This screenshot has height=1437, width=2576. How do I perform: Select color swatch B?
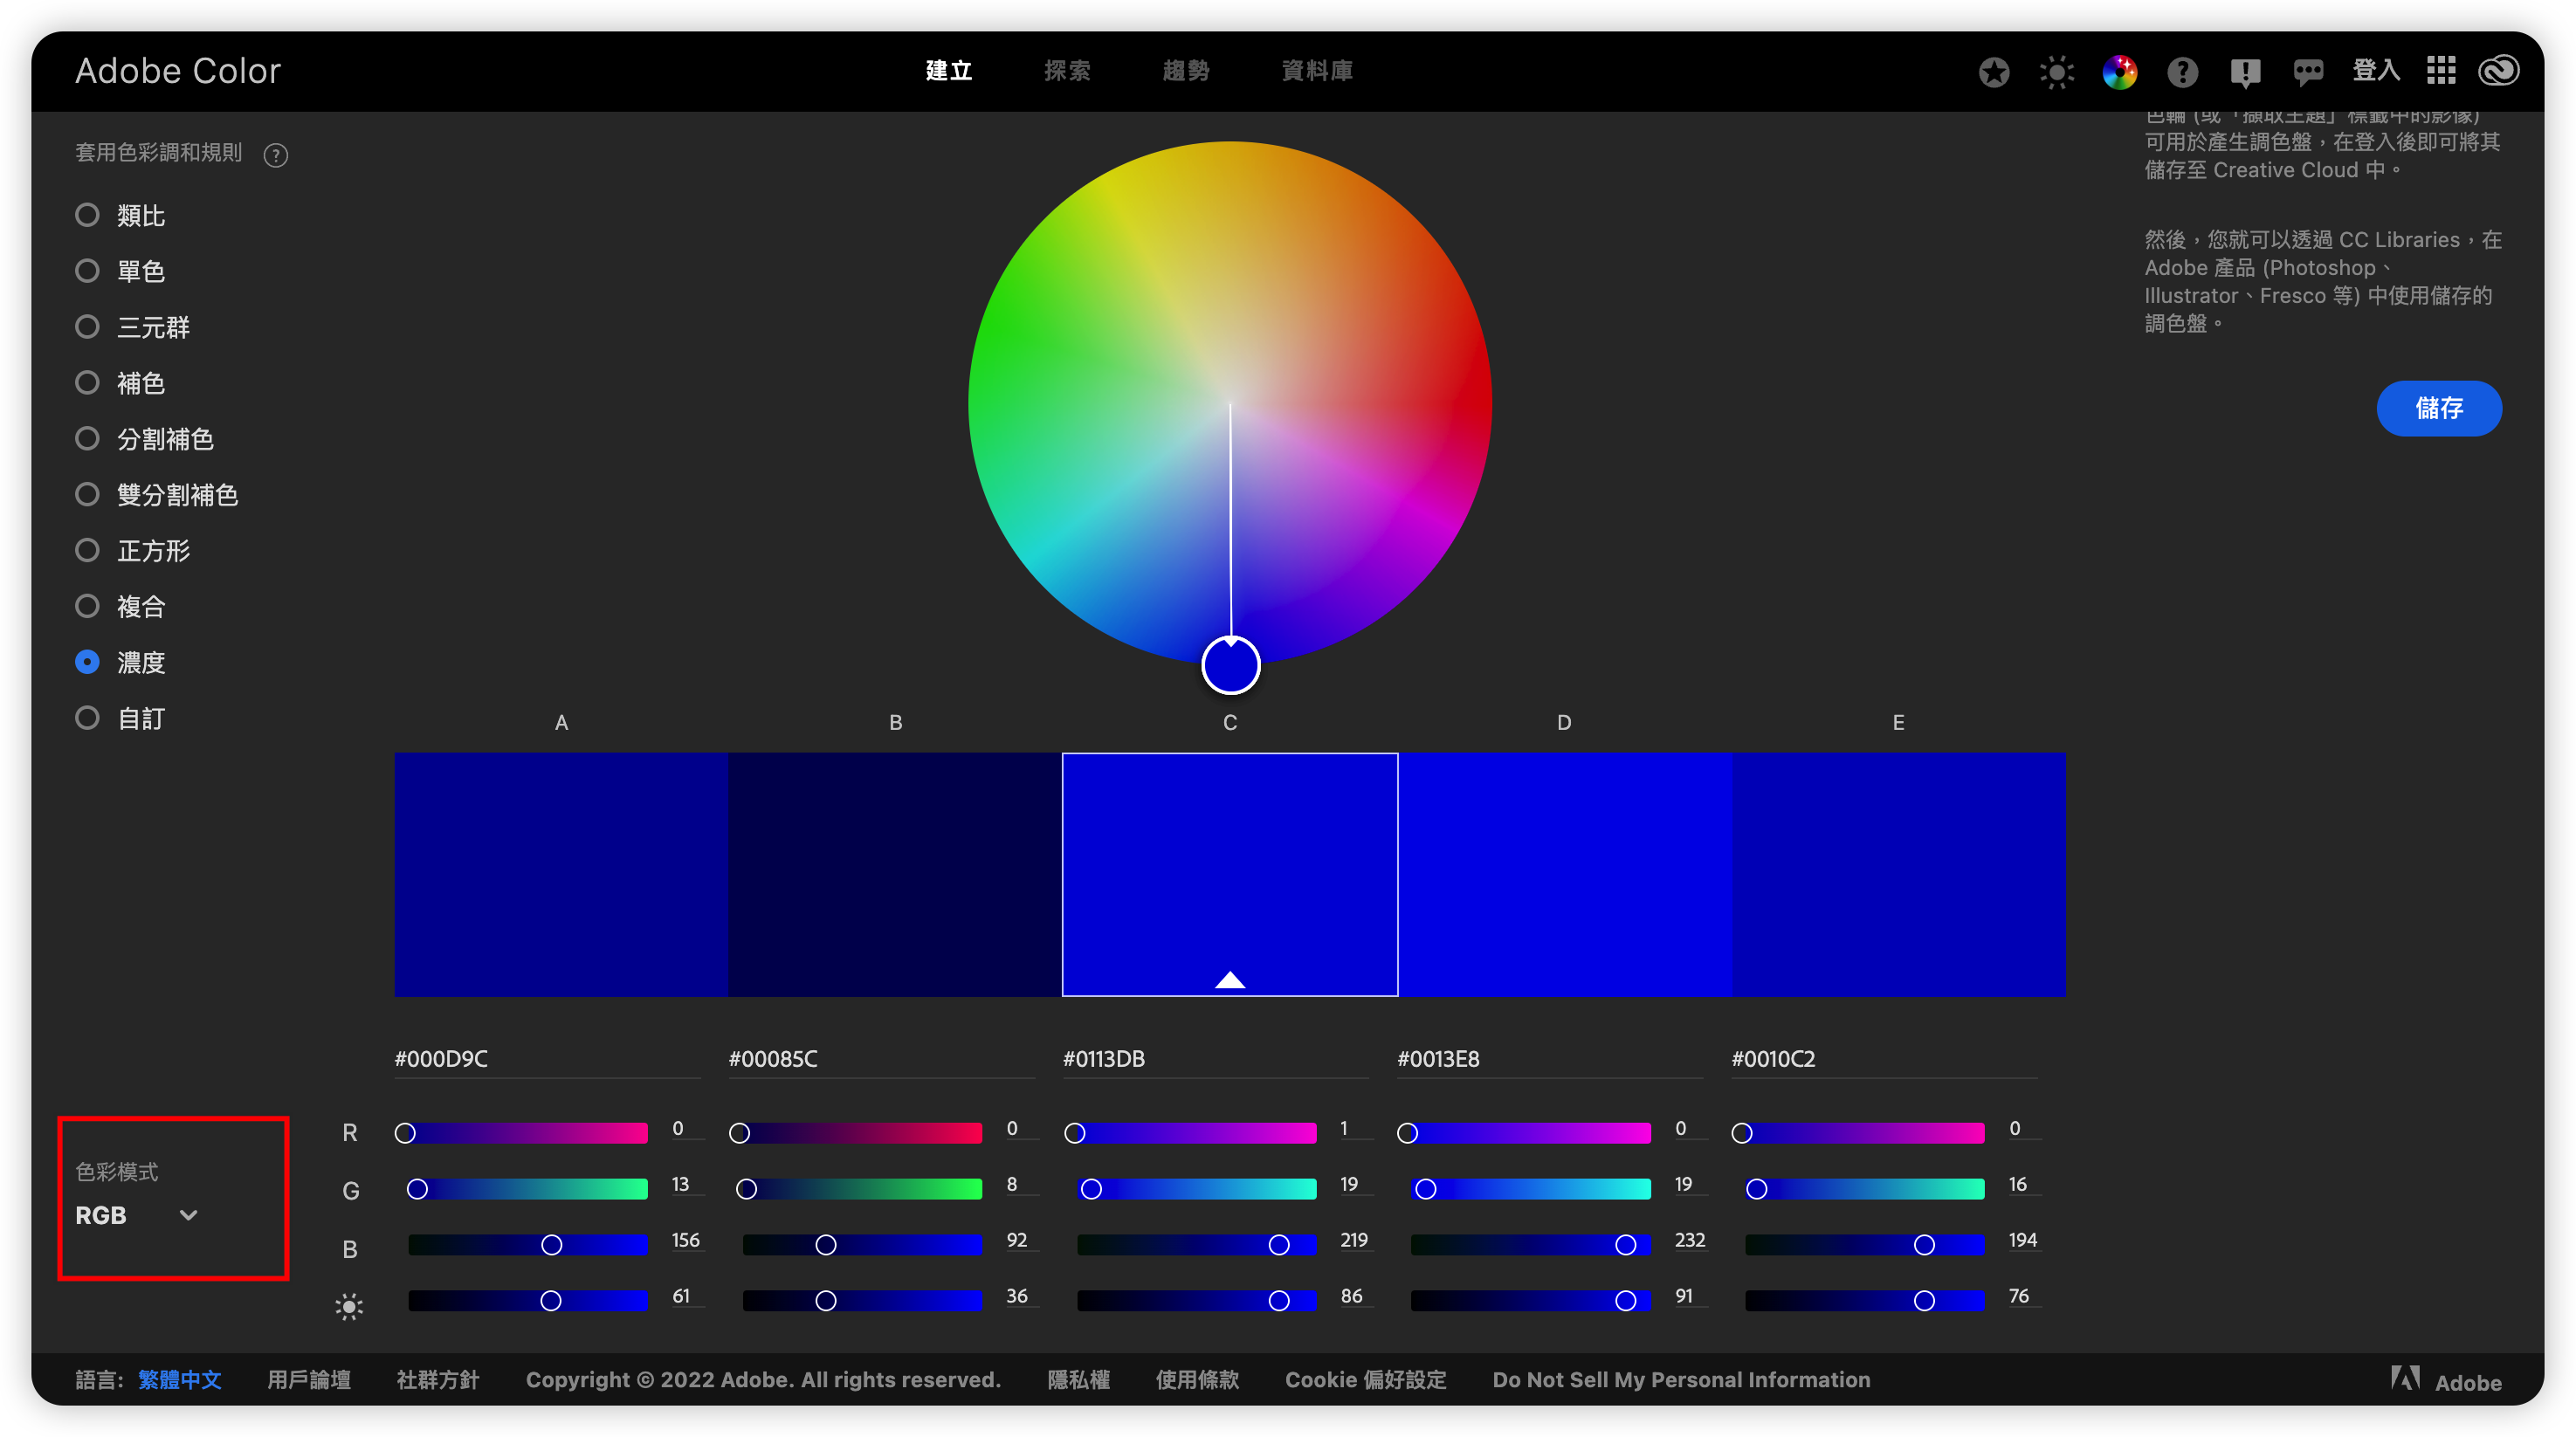[x=895, y=874]
